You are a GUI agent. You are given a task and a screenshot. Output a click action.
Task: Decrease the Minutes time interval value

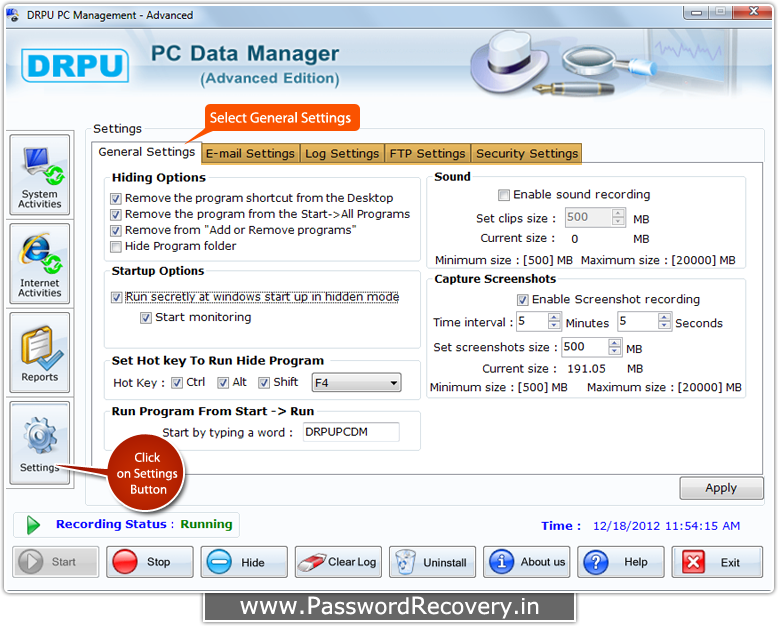[554, 325]
